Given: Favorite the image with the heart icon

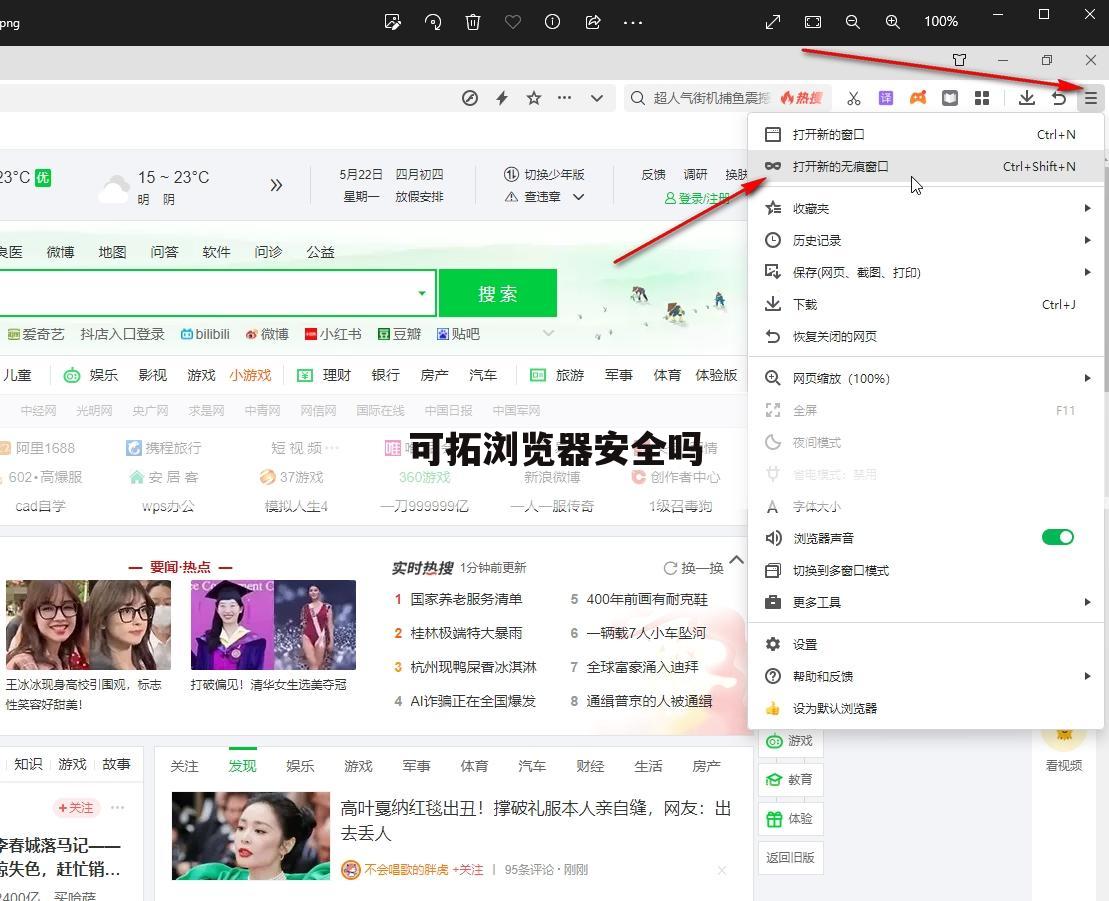Looking at the screenshot, I should (513, 22).
